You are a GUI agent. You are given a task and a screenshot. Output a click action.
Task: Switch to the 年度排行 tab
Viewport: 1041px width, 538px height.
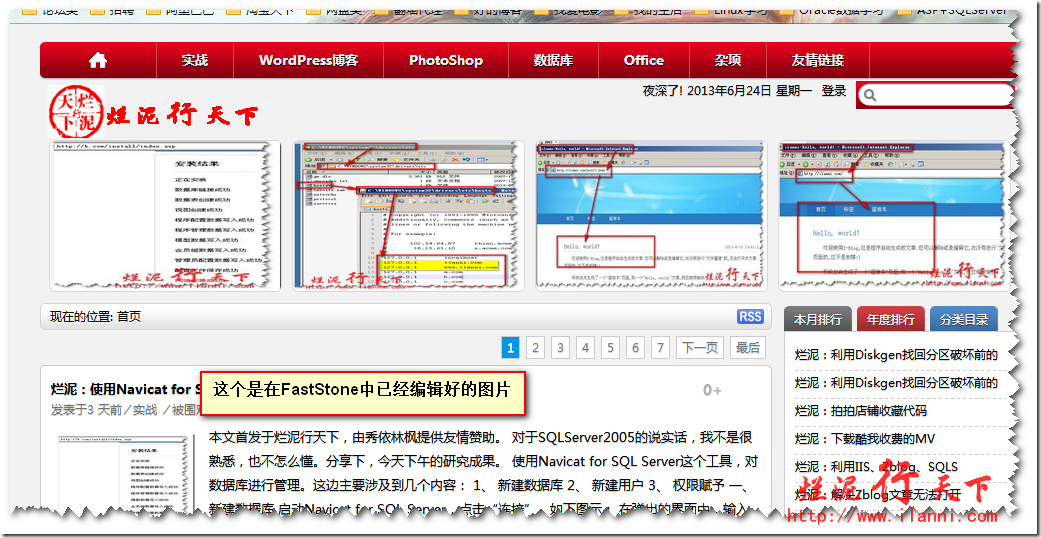coord(890,319)
